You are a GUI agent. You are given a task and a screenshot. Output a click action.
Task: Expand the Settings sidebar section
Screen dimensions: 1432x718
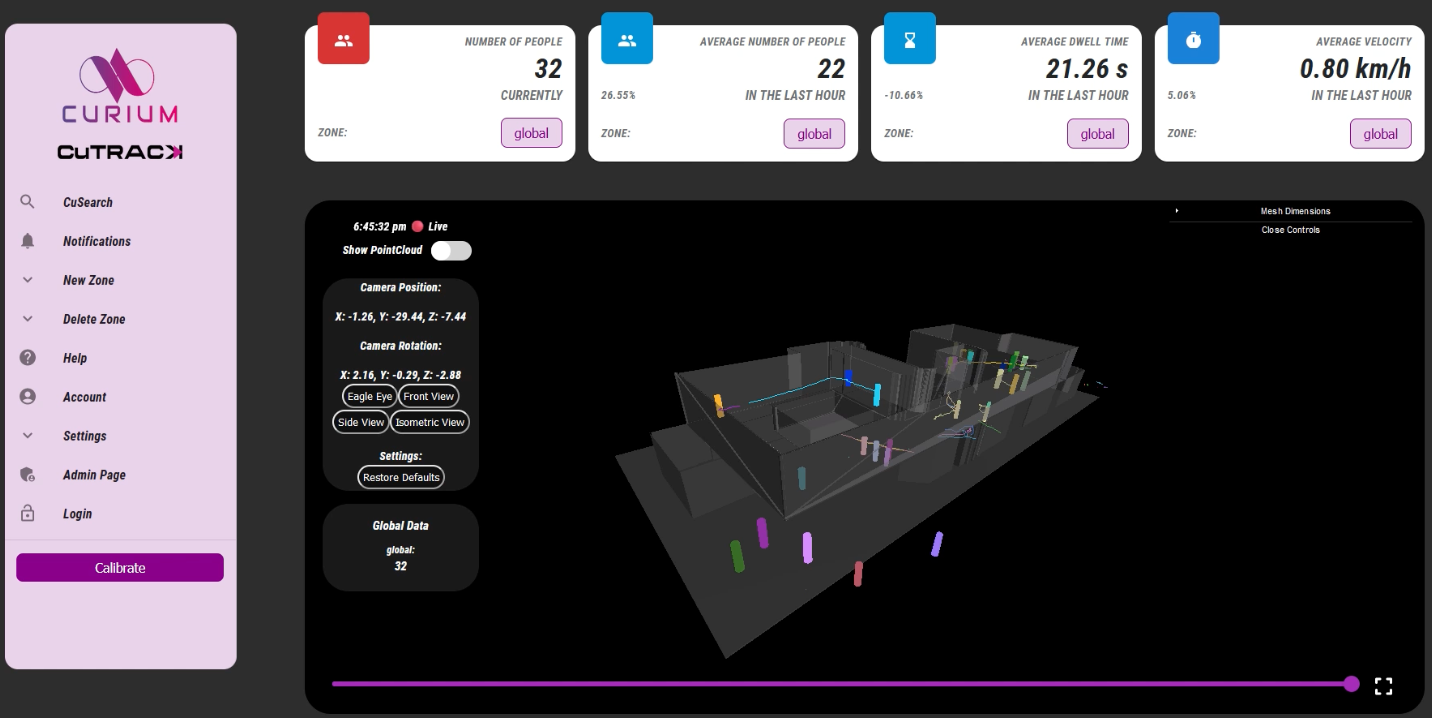pyautogui.click(x=28, y=436)
